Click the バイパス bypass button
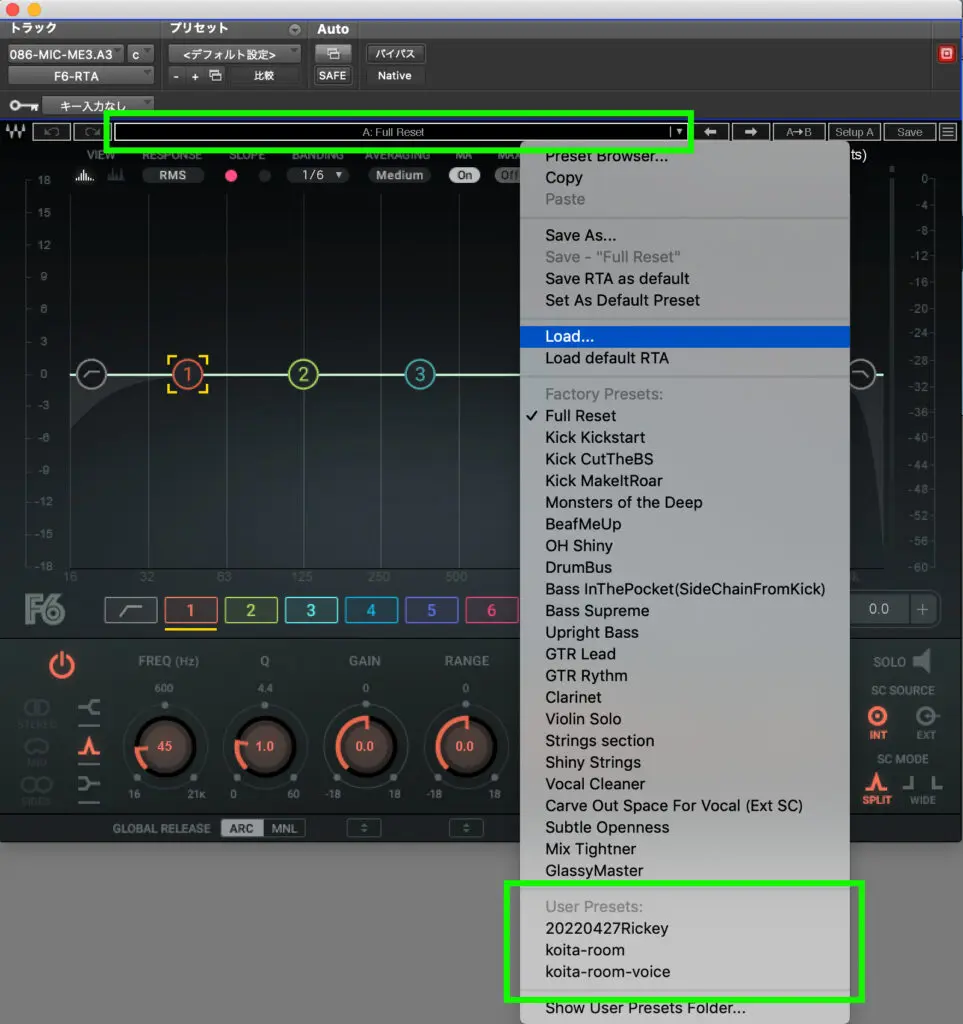 click(394, 54)
